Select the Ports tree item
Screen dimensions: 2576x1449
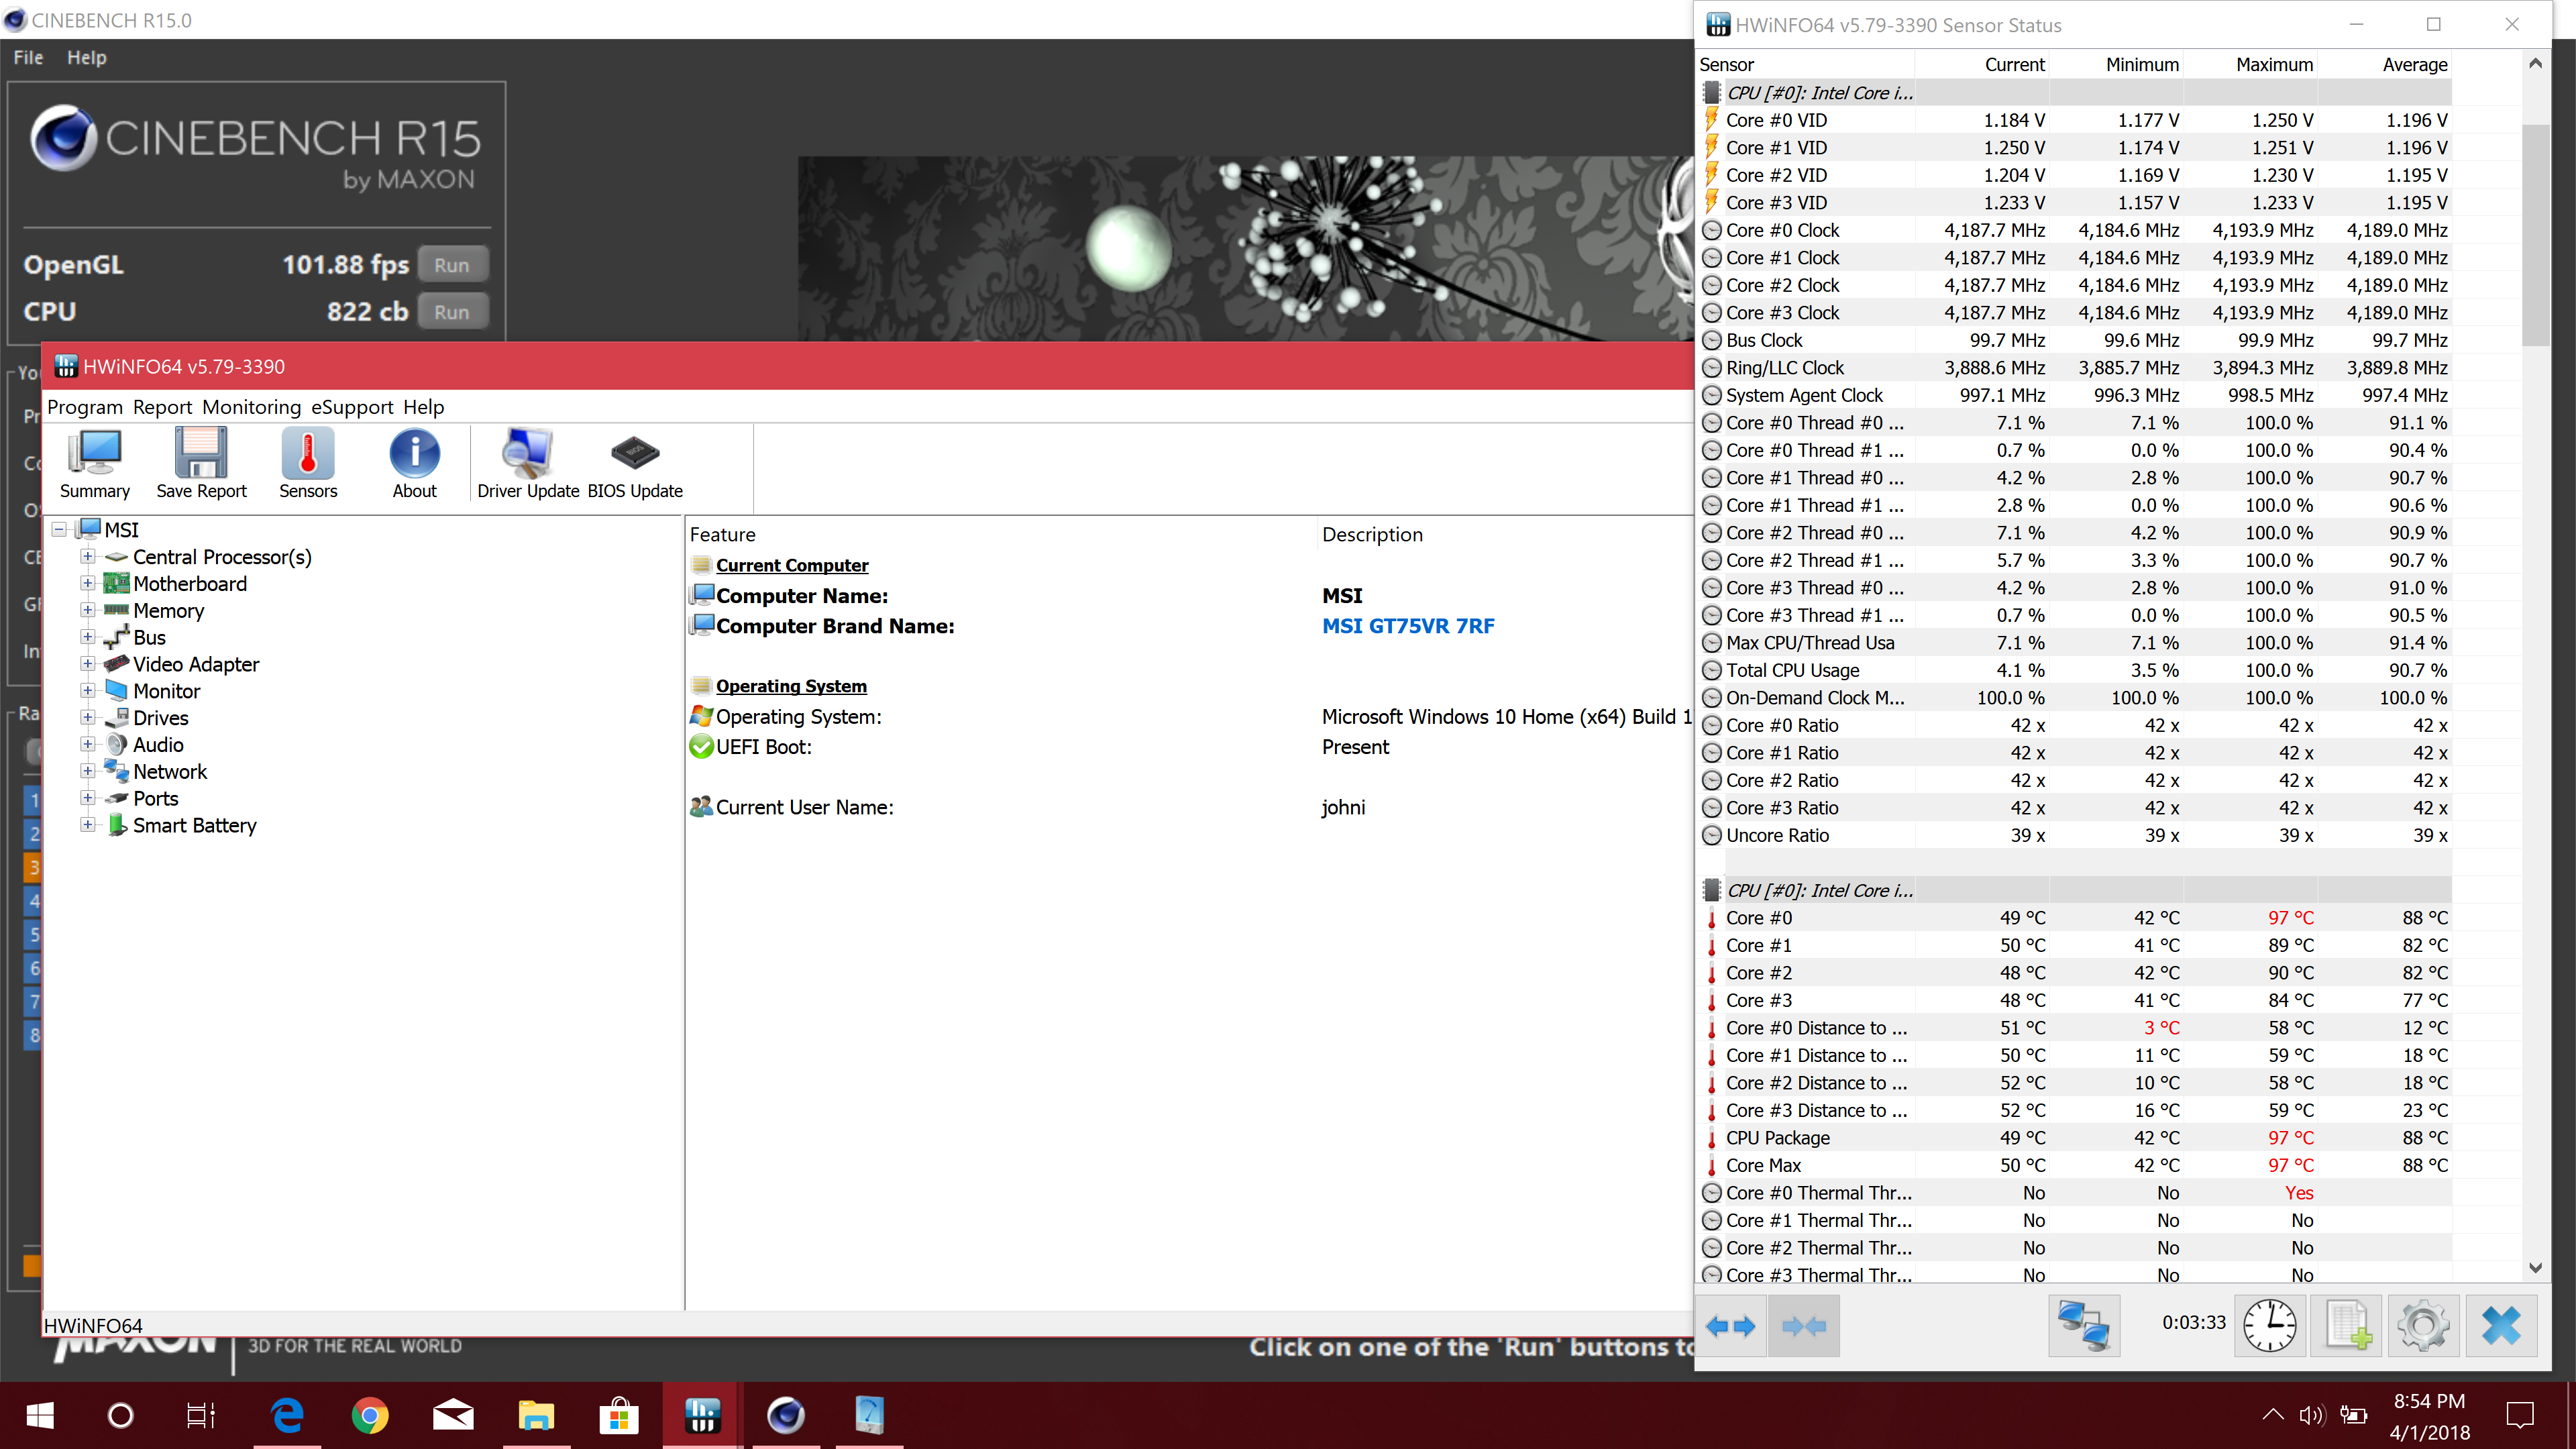pos(156,798)
